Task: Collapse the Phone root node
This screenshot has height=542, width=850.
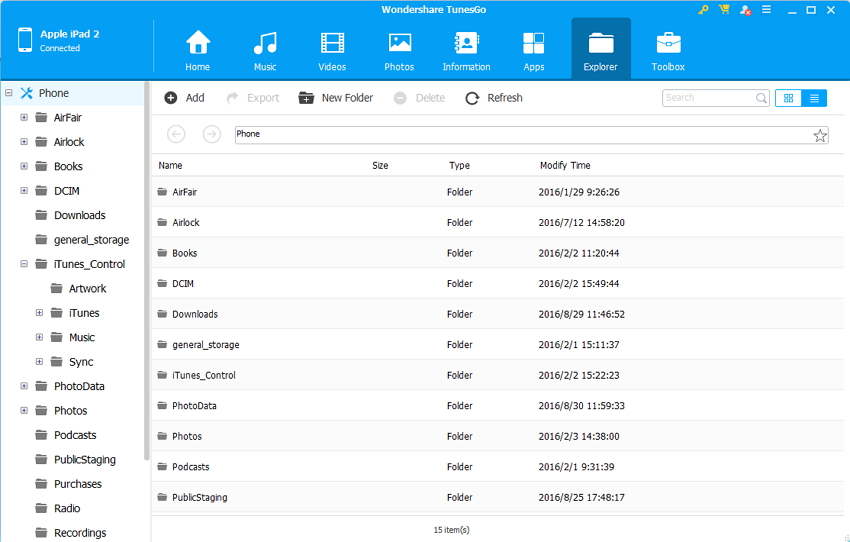Action: coord(9,93)
